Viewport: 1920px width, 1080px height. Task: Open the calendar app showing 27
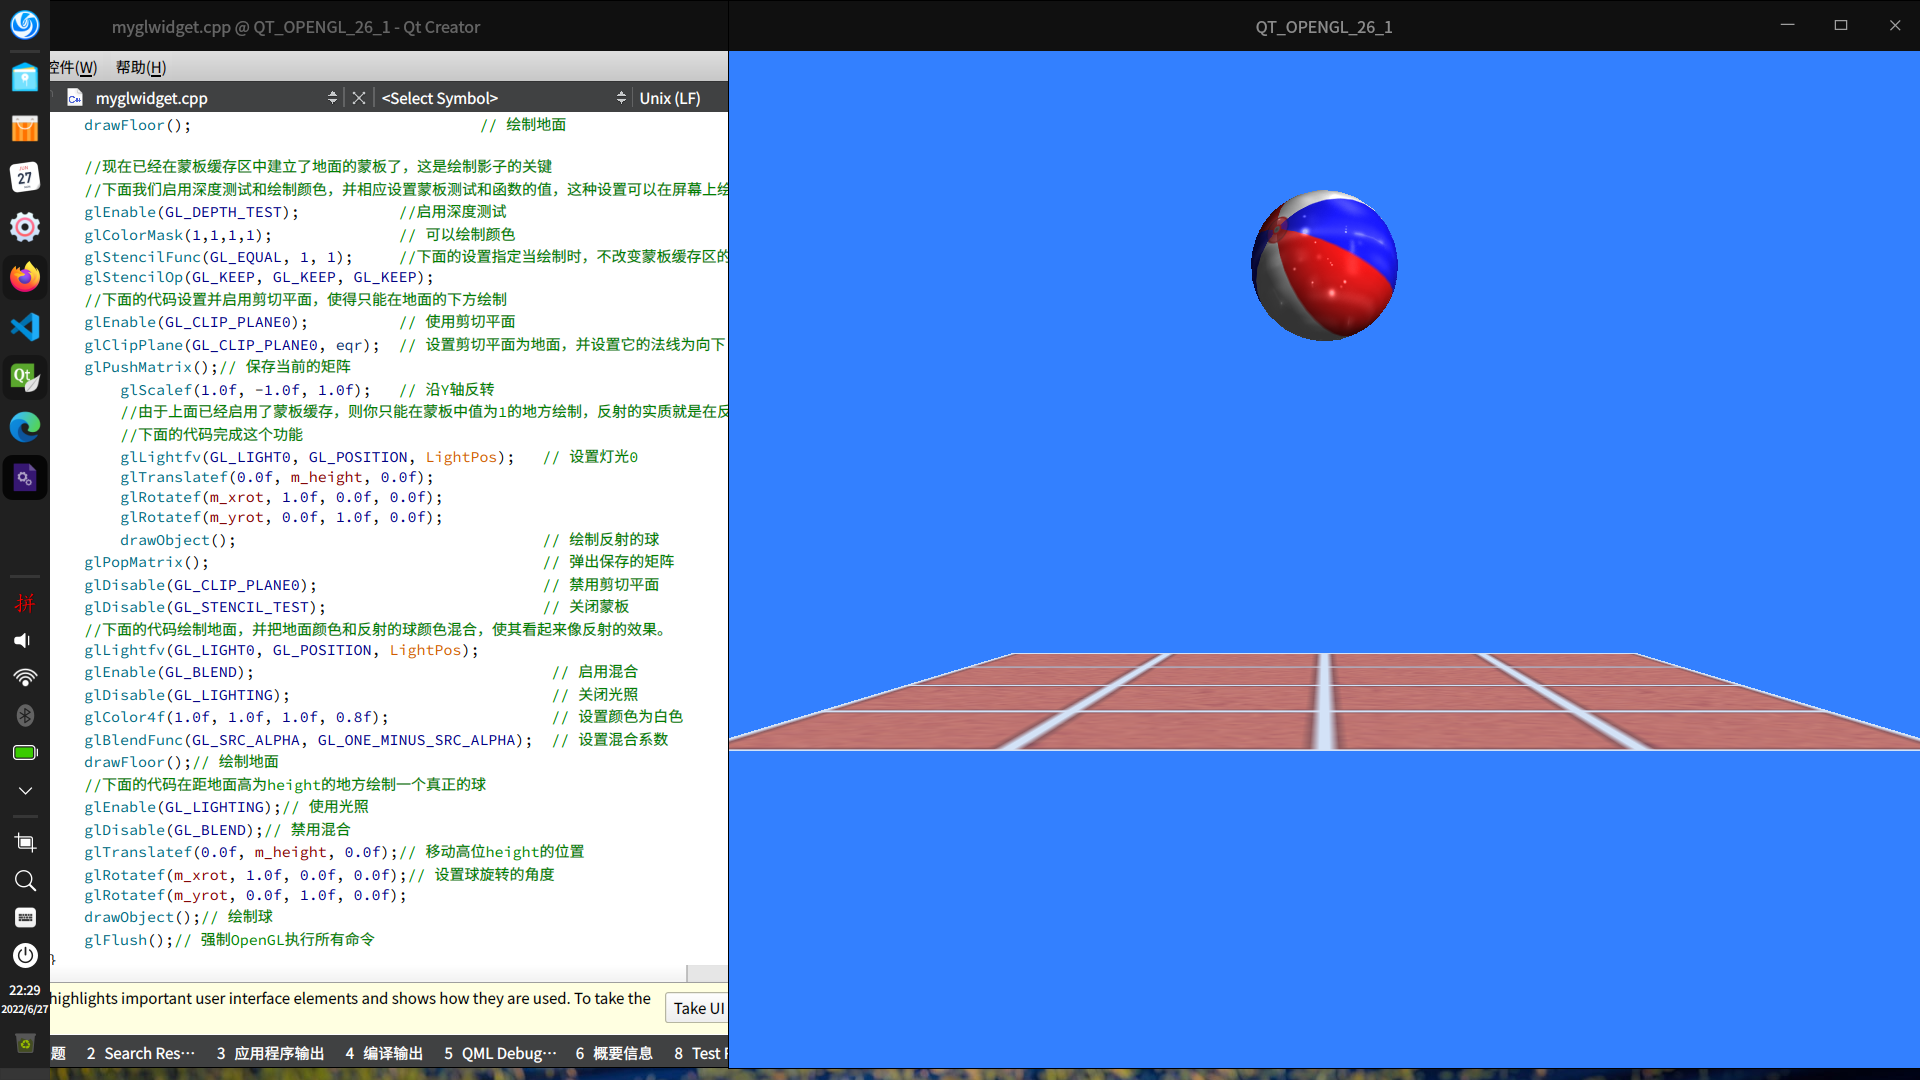(x=25, y=178)
